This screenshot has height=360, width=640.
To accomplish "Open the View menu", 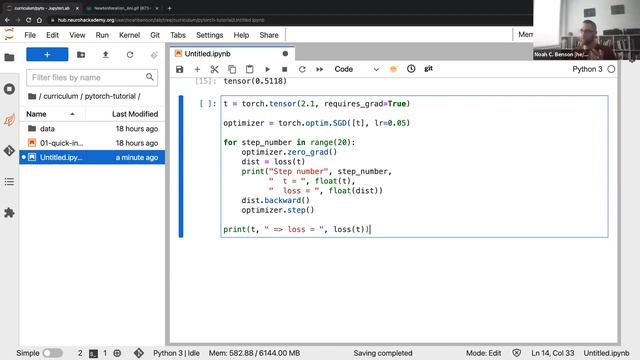I will click(77, 35).
